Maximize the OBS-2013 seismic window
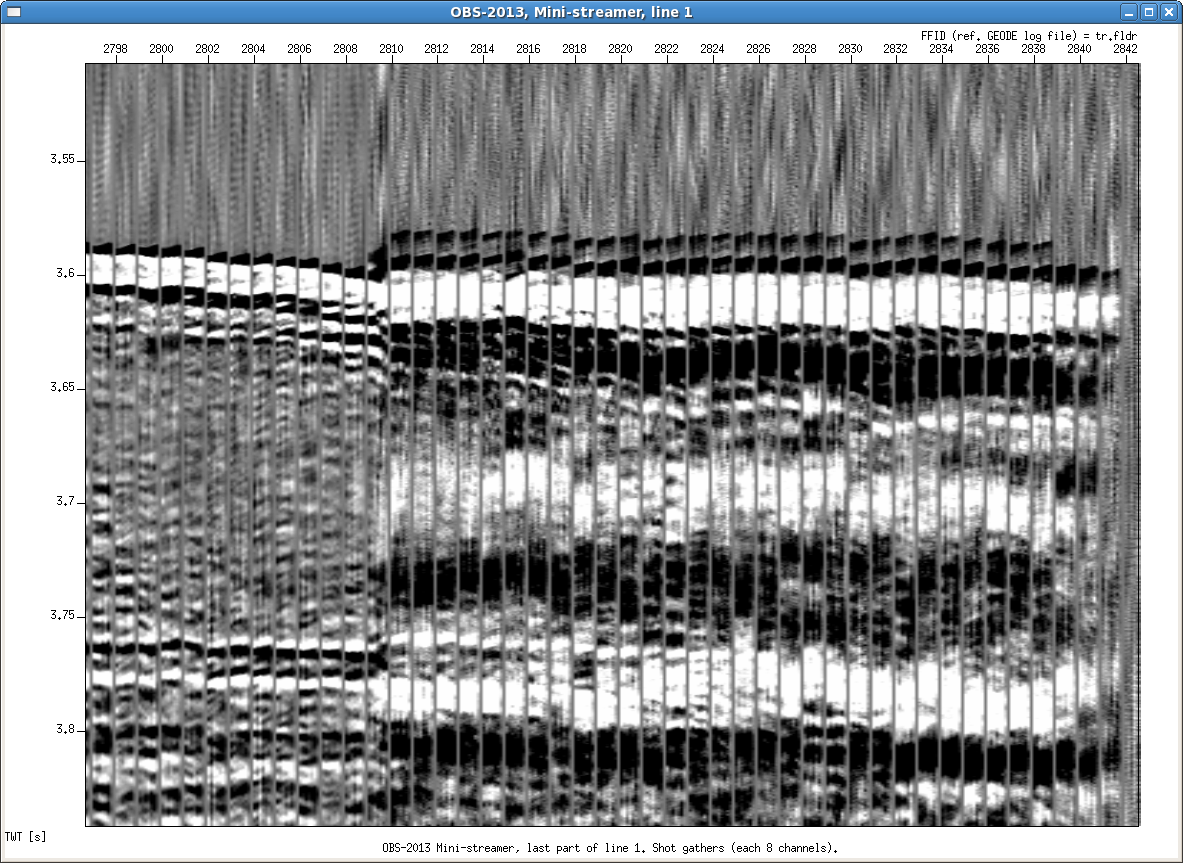This screenshot has height=863, width=1183. [1149, 11]
